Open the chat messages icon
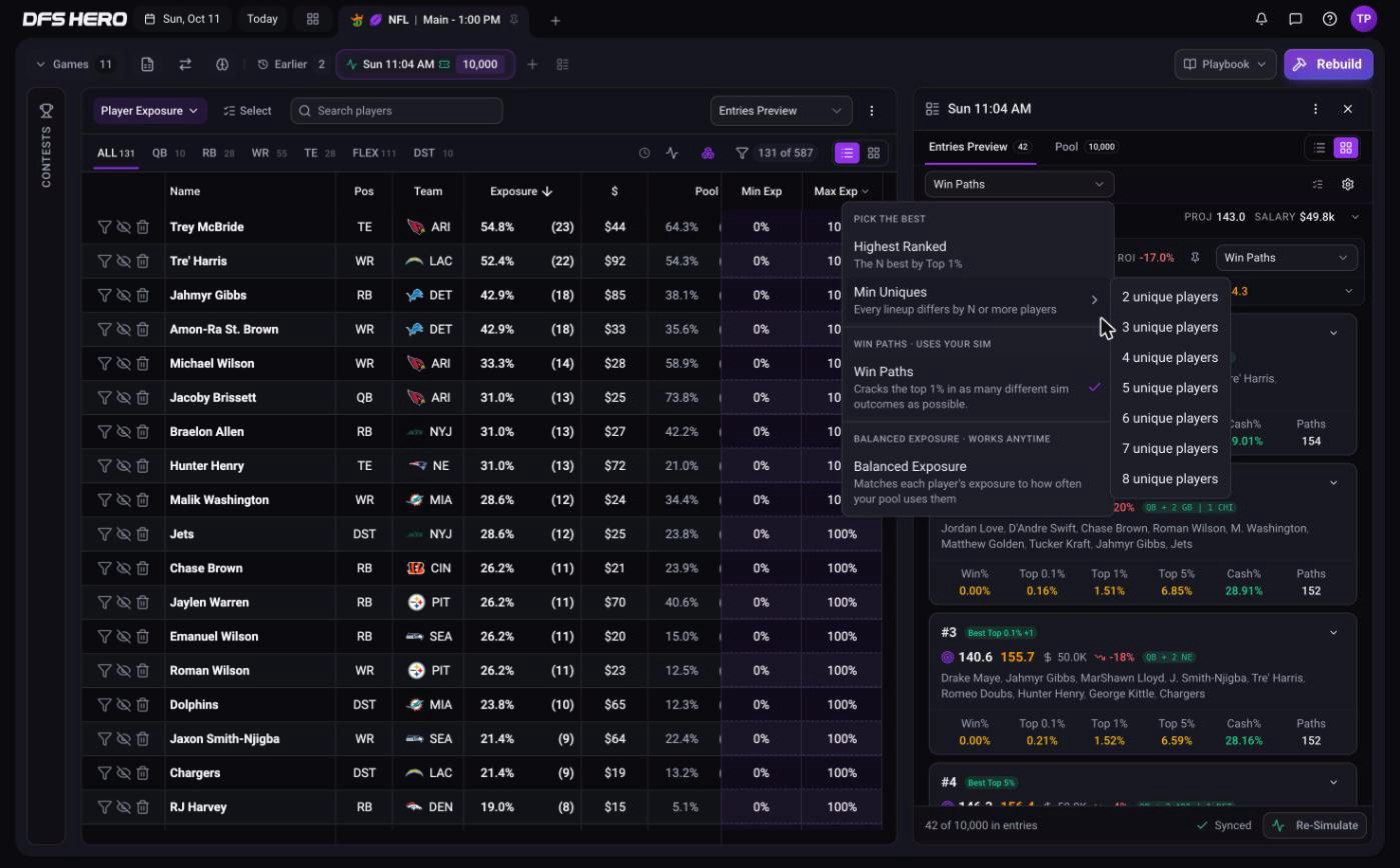This screenshot has height=868, width=1400. pyautogui.click(x=1296, y=19)
